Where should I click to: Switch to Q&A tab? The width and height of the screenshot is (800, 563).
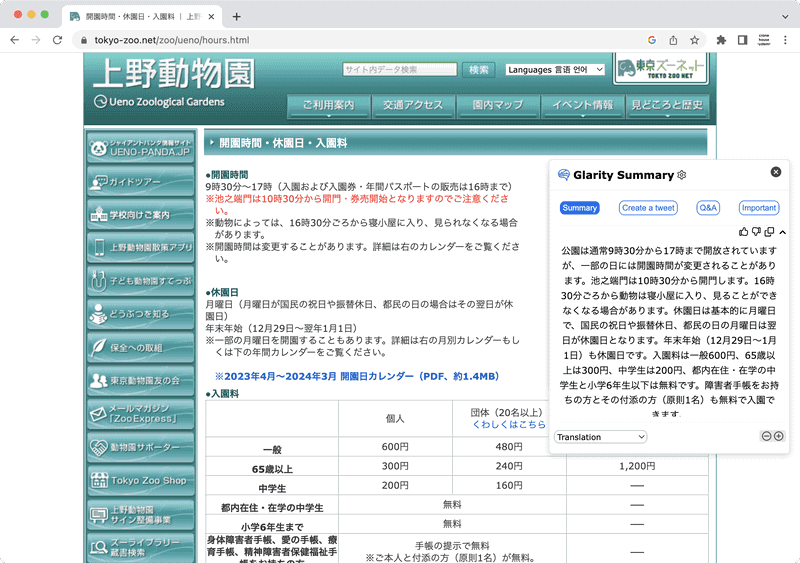[x=708, y=208]
